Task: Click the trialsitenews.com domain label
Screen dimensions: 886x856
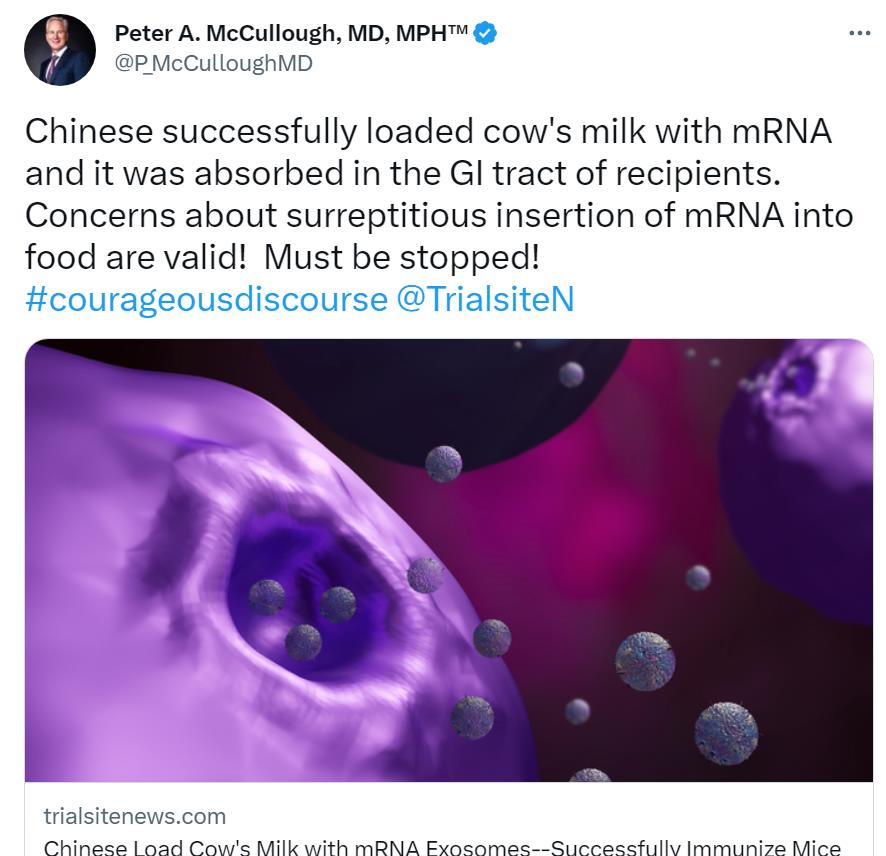Action: [x=134, y=816]
